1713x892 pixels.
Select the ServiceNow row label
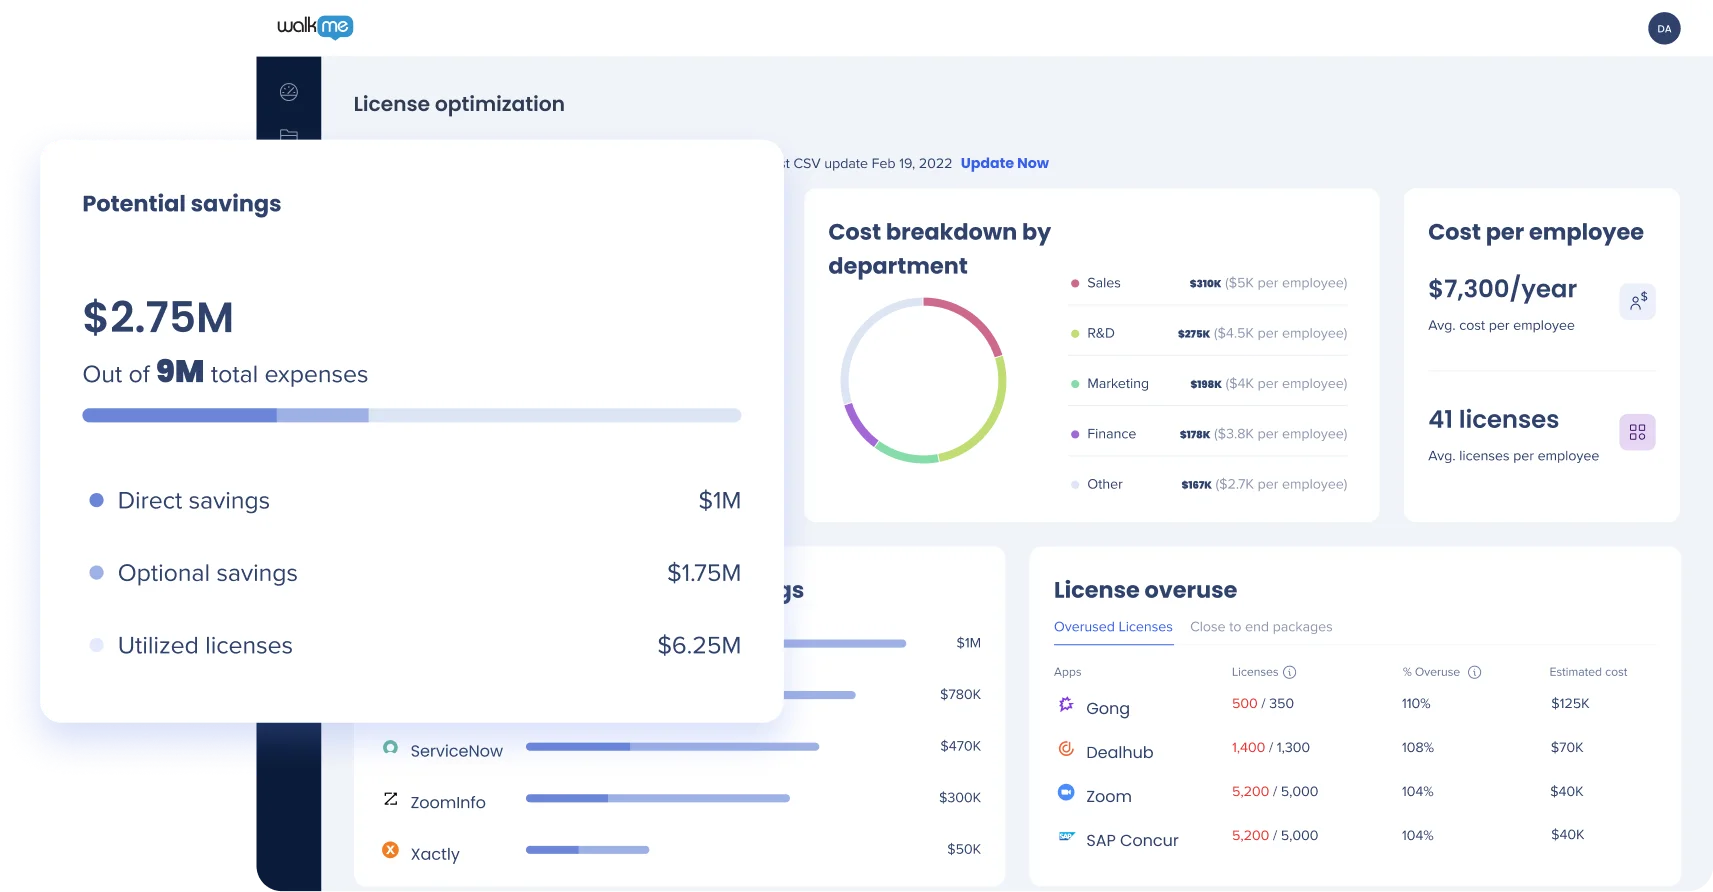pos(456,751)
